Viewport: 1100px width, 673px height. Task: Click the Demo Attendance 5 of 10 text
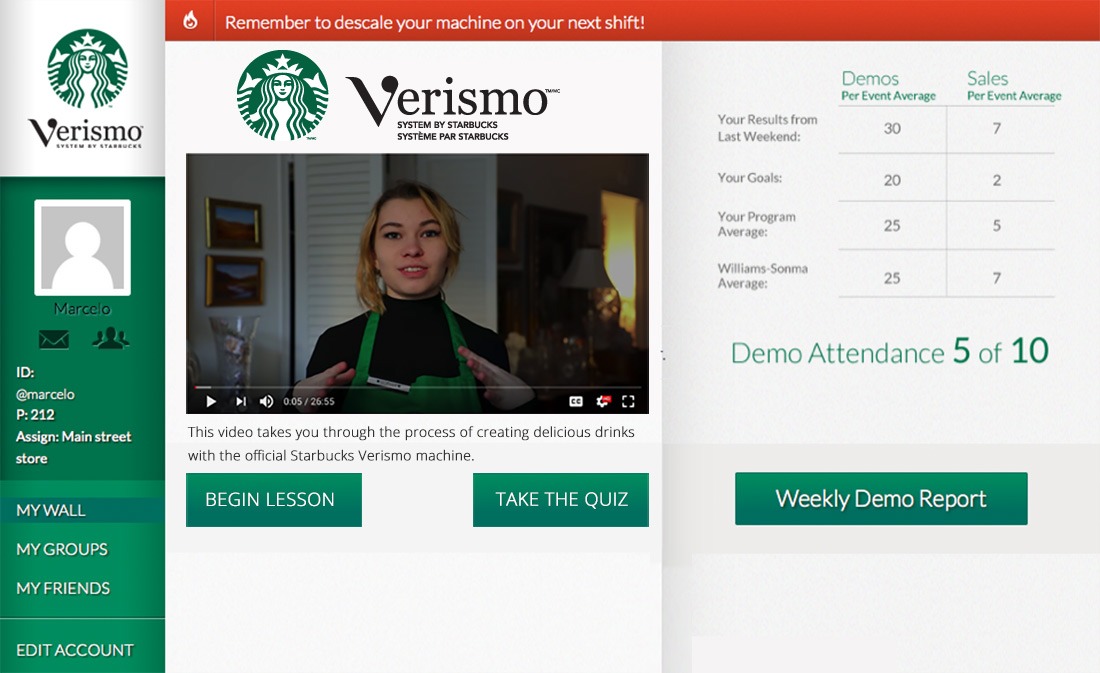pyautogui.click(x=890, y=351)
